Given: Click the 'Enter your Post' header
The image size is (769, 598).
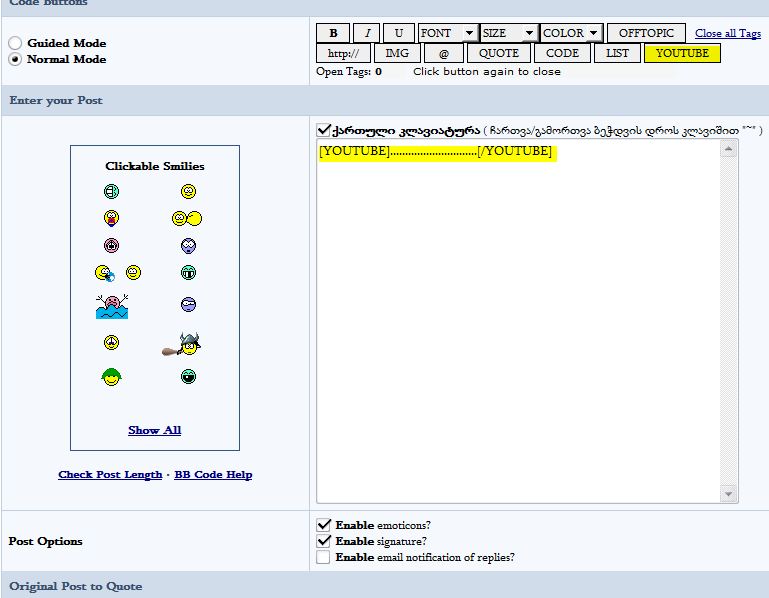Looking at the screenshot, I should point(56,100).
